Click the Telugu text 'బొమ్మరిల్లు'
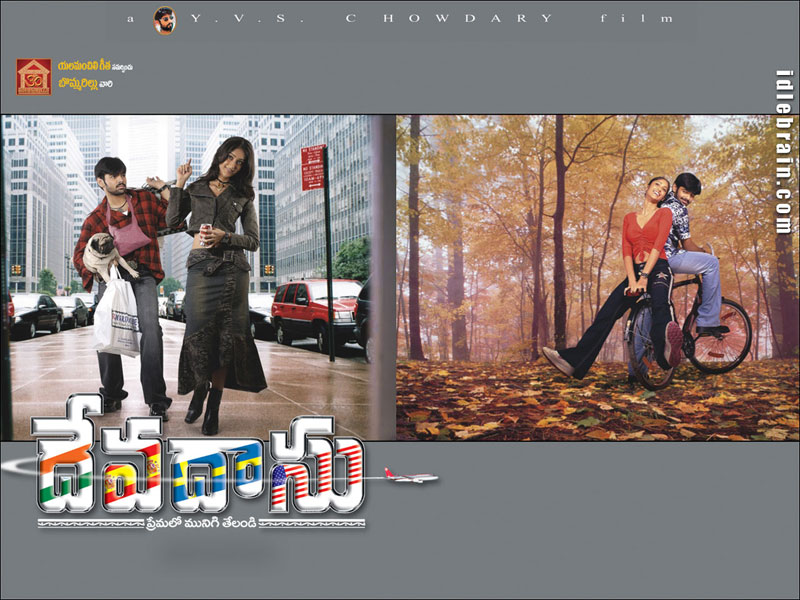This screenshot has width=800, height=600. [78, 84]
